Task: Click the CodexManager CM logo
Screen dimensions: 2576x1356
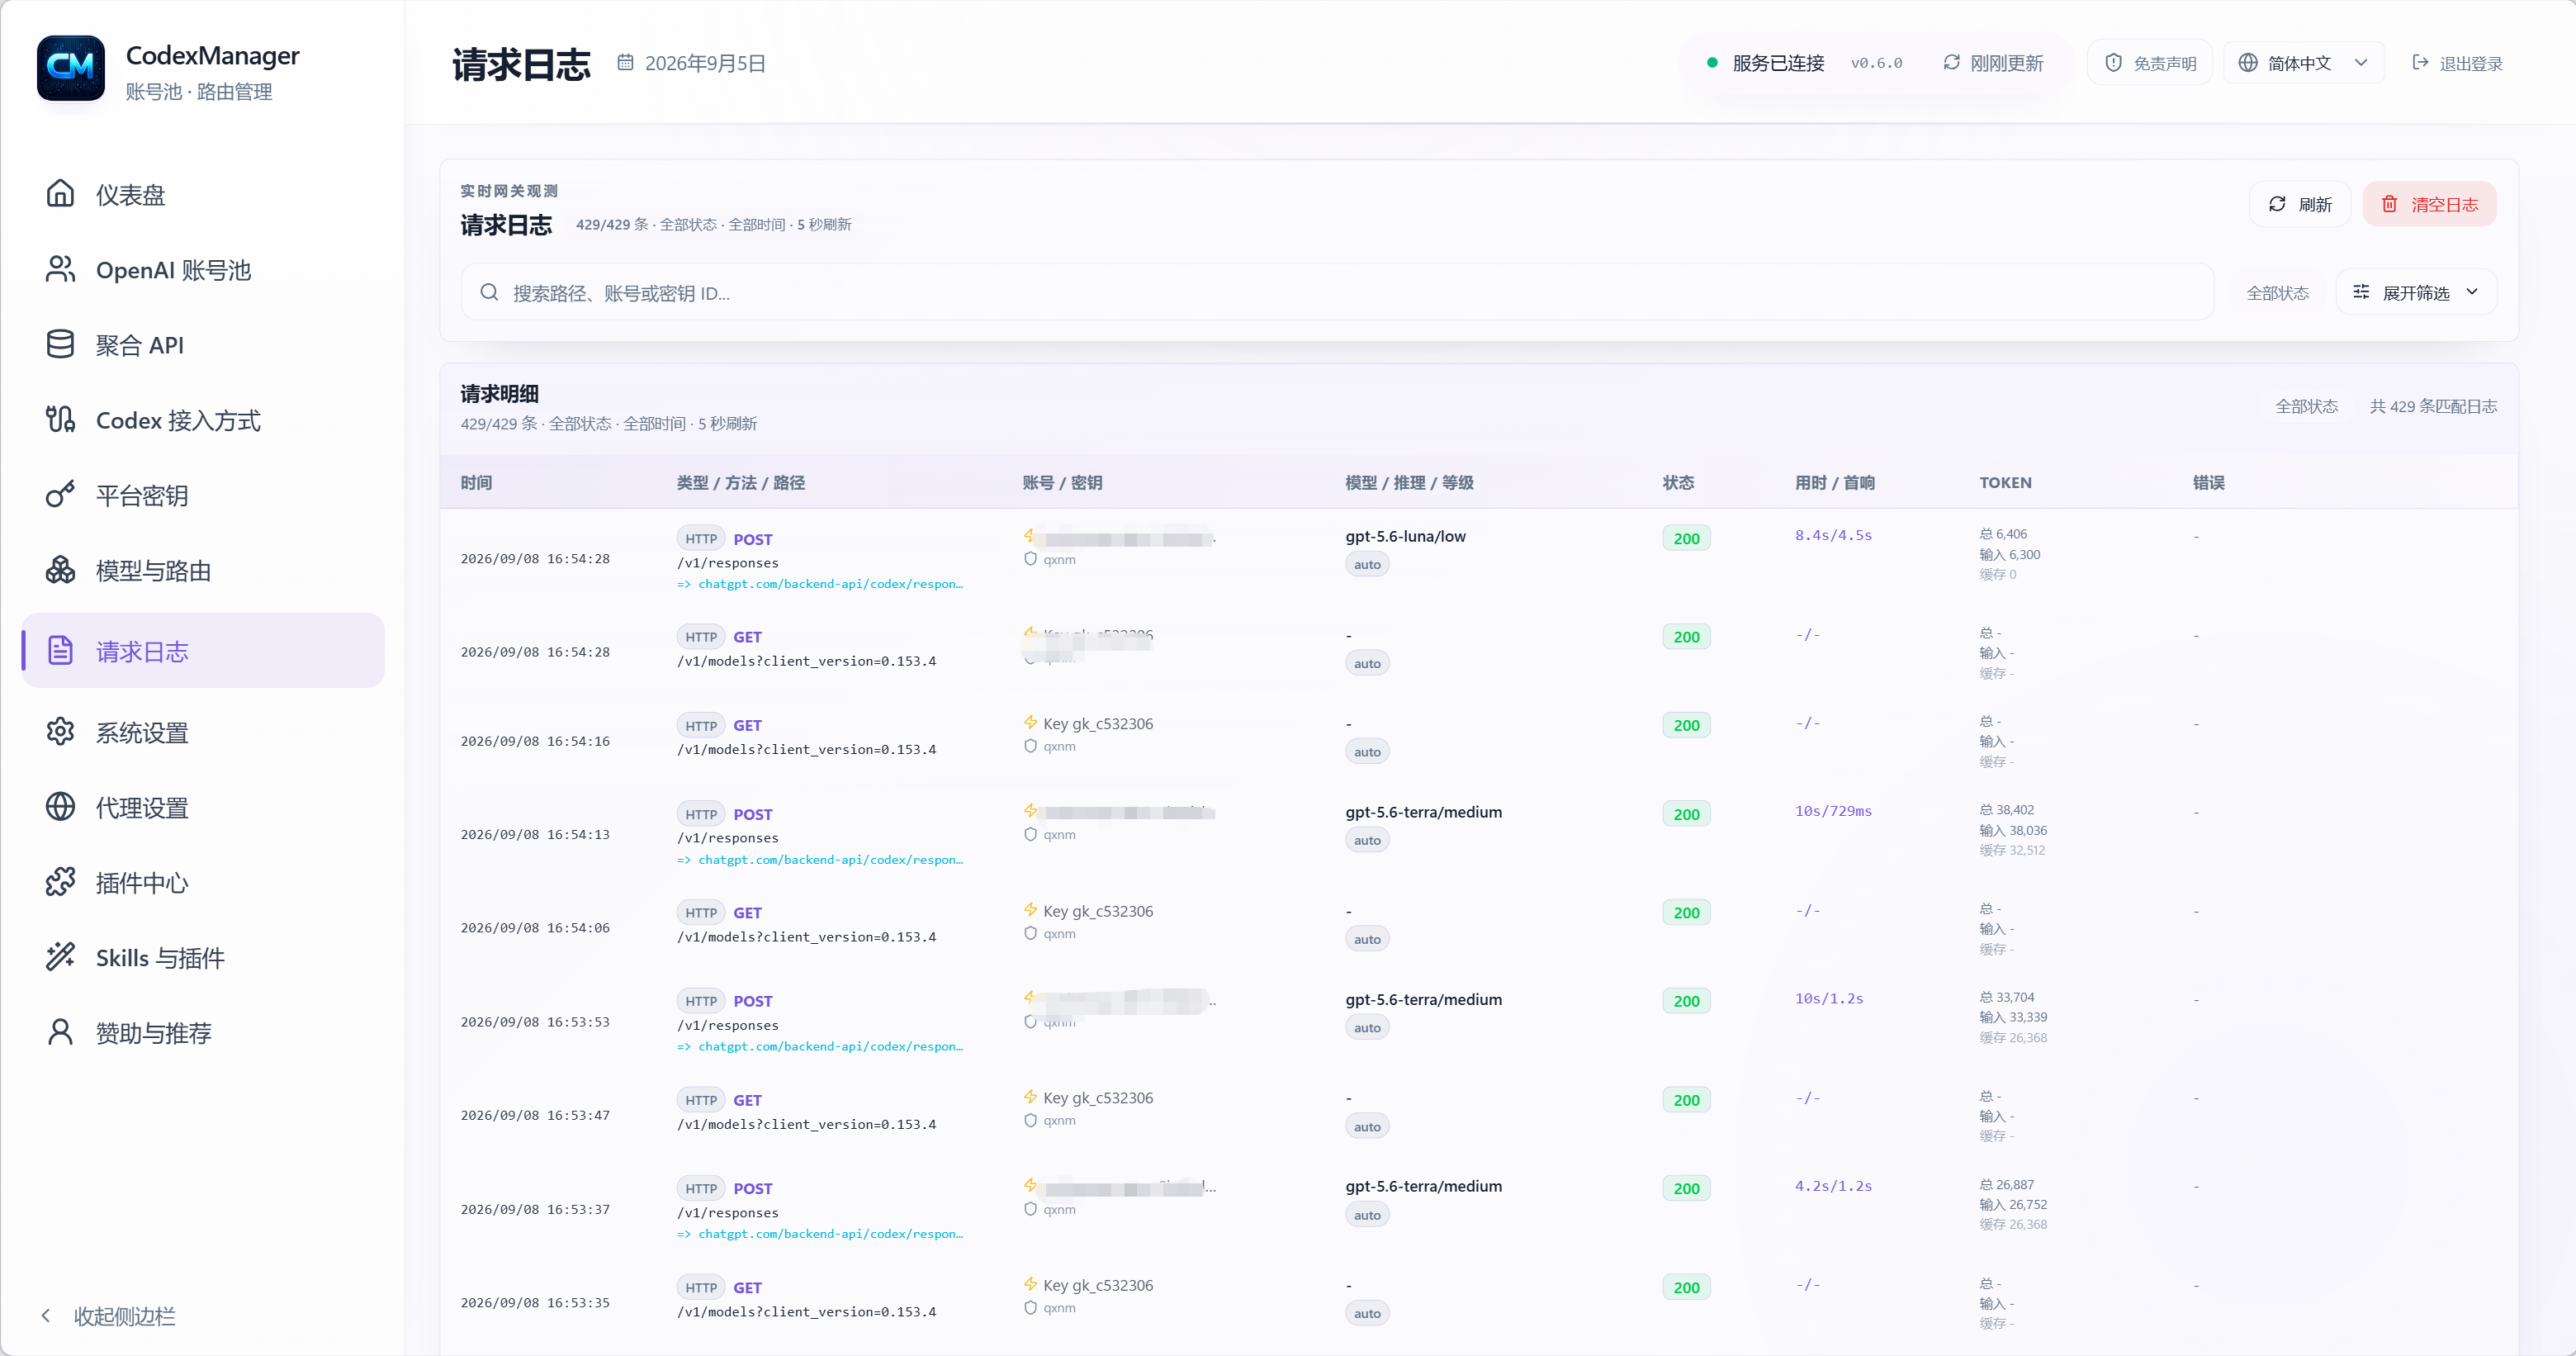Action: (71, 69)
